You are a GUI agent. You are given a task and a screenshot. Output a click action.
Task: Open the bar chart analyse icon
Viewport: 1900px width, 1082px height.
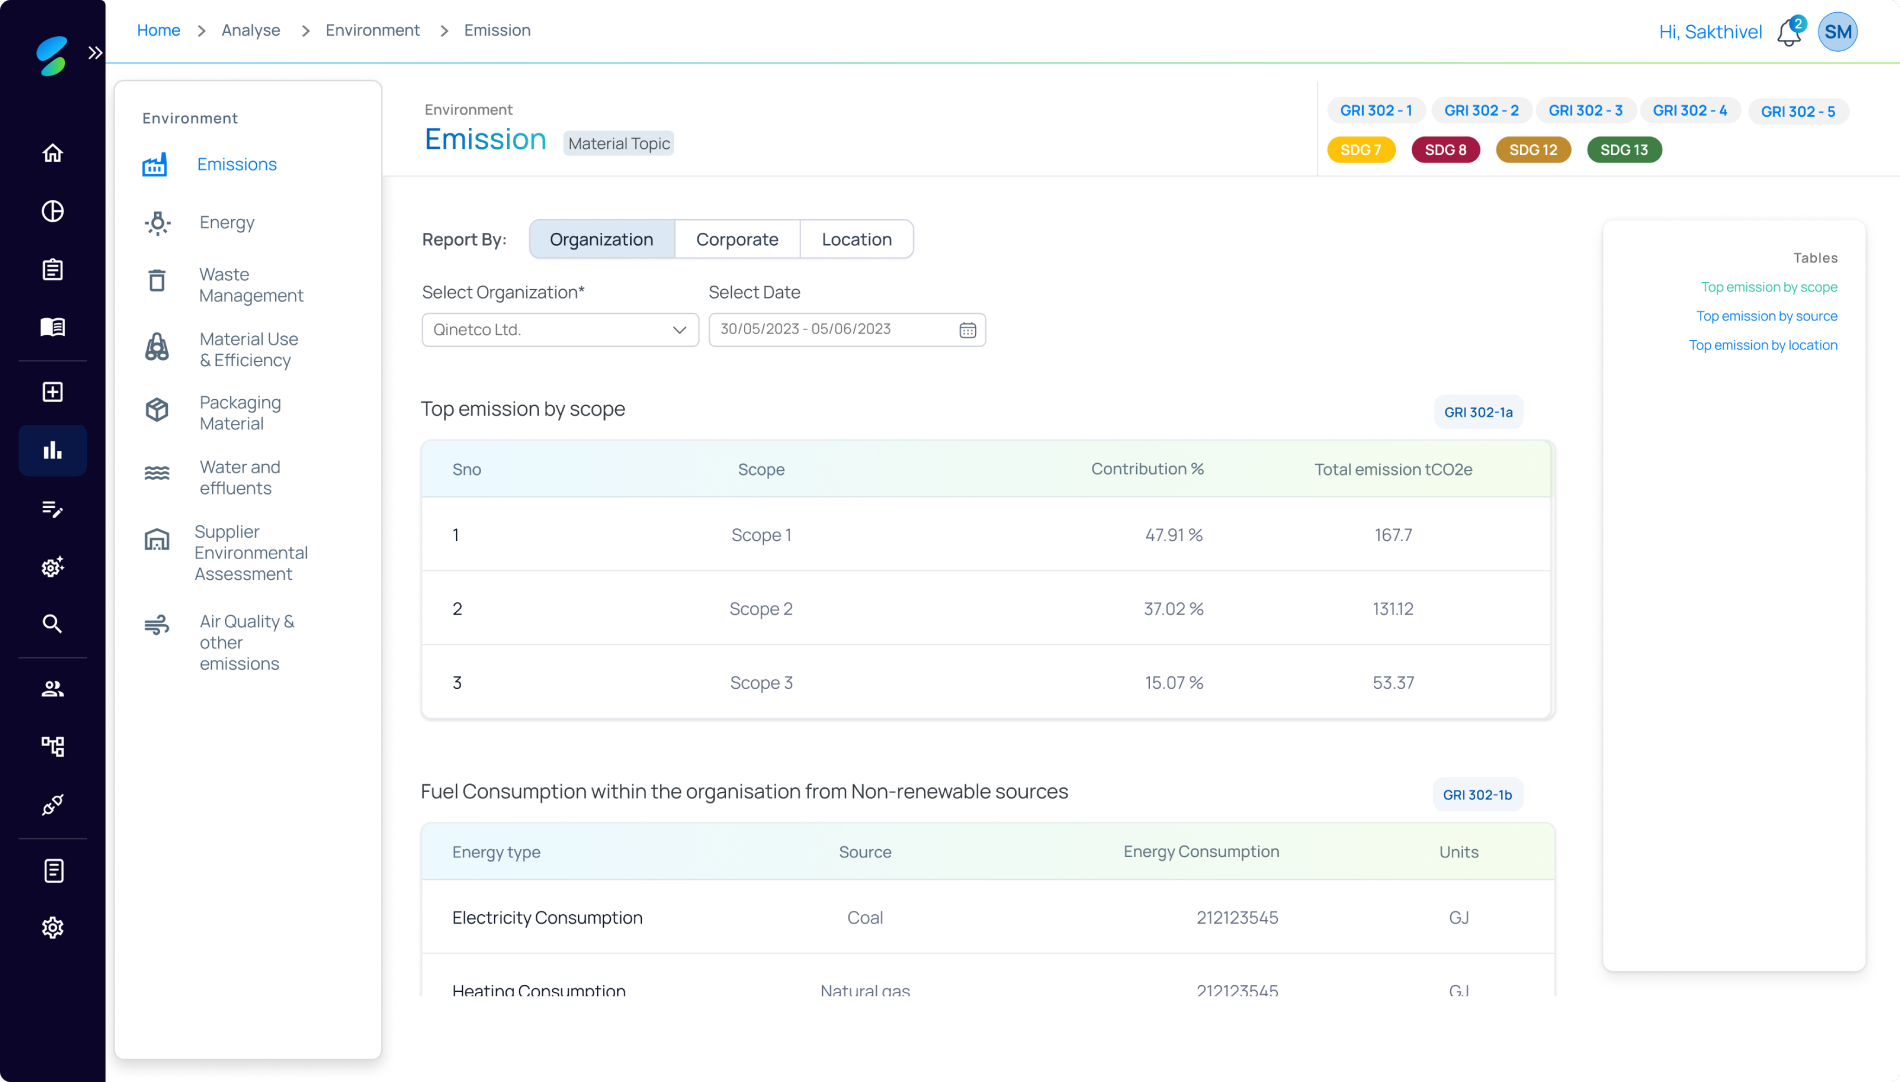pyautogui.click(x=53, y=451)
